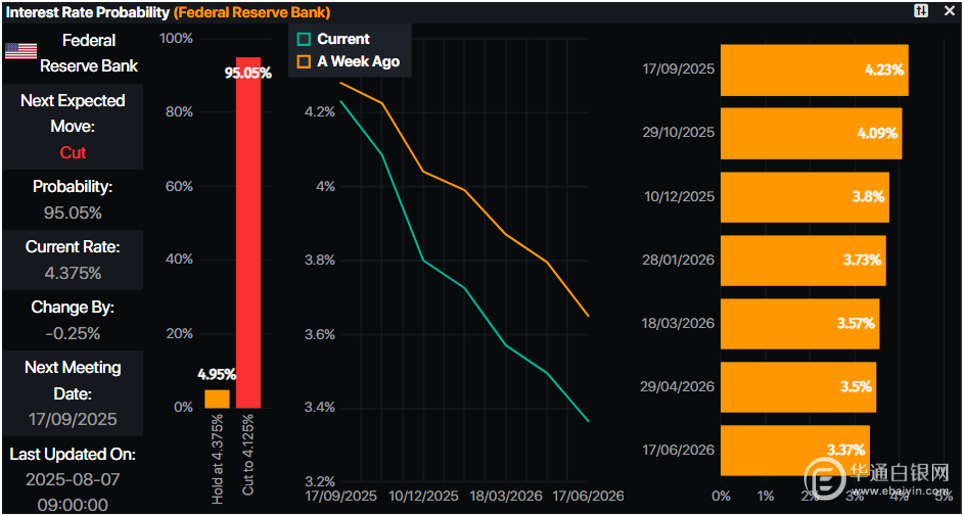Click the Change By -0.25% value

(x=73, y=333)
